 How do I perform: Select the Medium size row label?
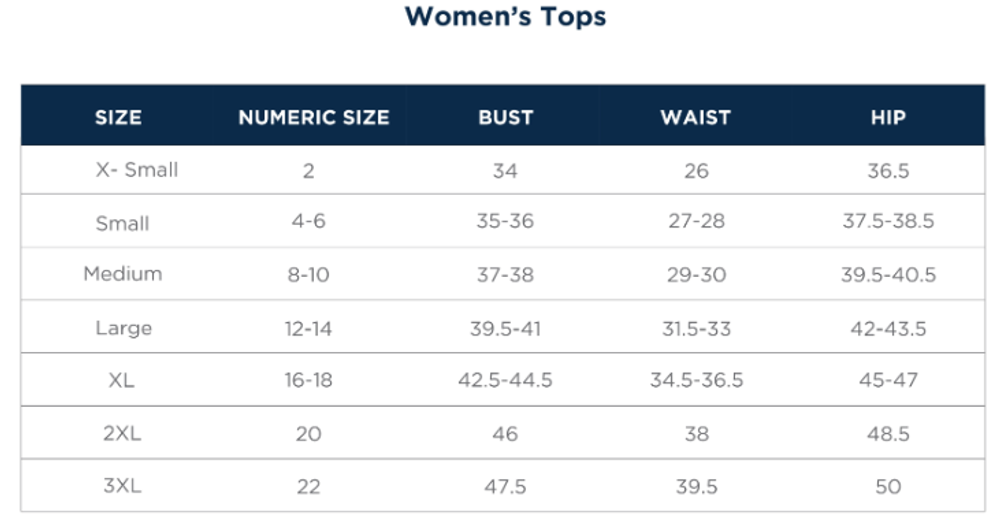[122, 274]
